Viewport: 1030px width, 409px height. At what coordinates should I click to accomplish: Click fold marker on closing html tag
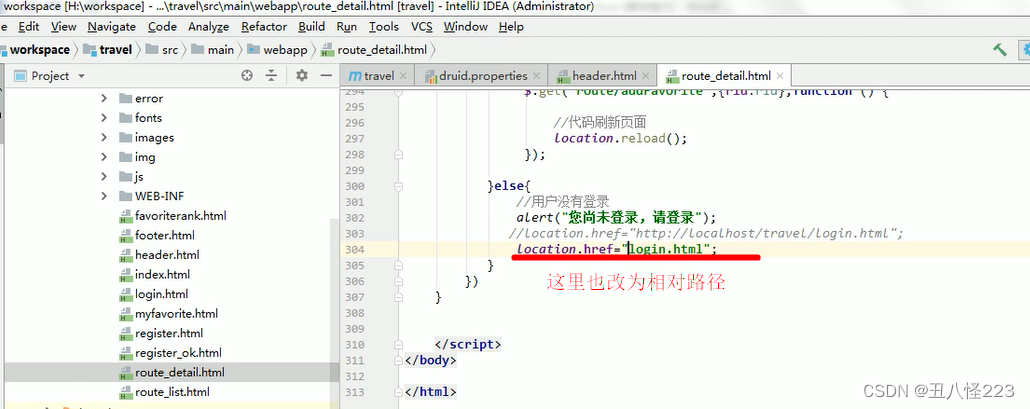(398, 392)
